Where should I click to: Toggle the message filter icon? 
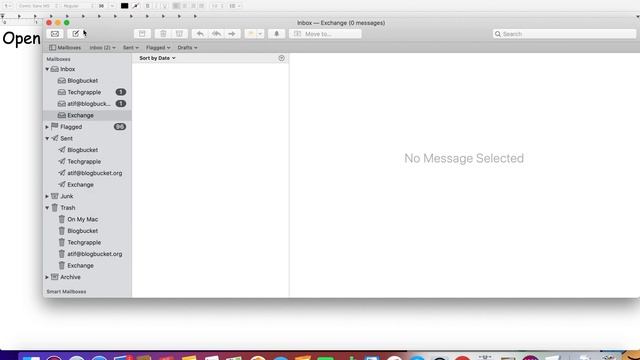281,58
